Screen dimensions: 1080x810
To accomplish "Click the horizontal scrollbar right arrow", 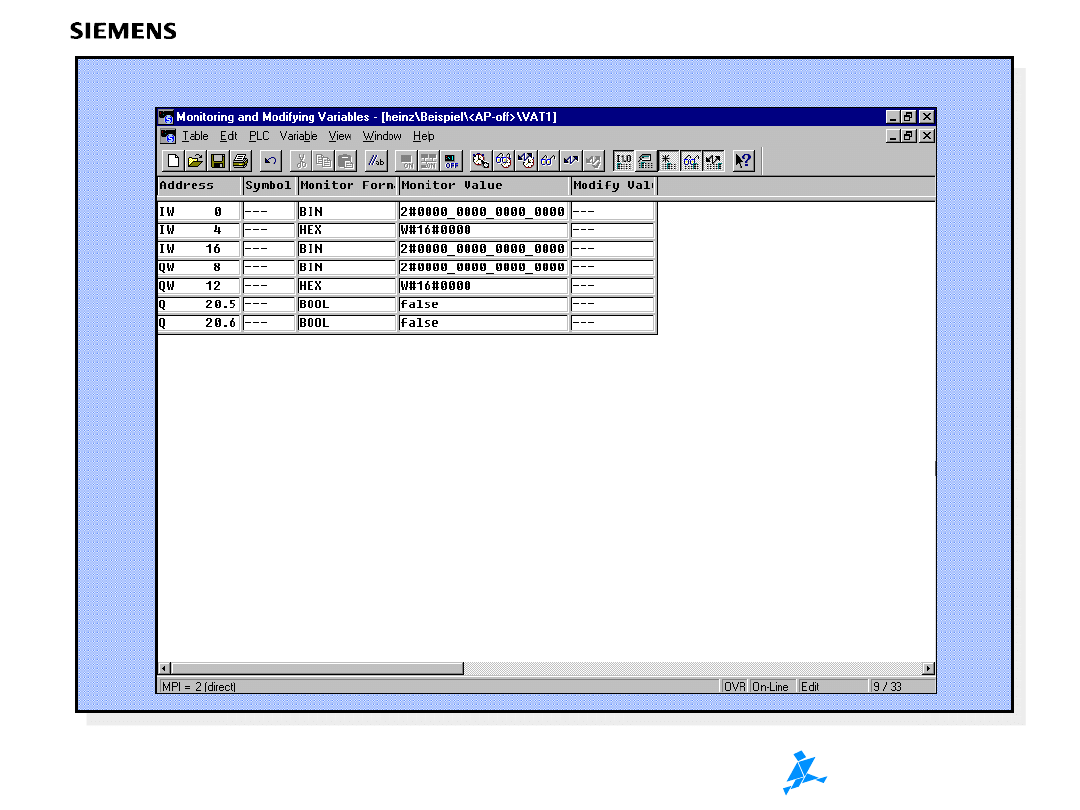I will click(x=928, y=668).
